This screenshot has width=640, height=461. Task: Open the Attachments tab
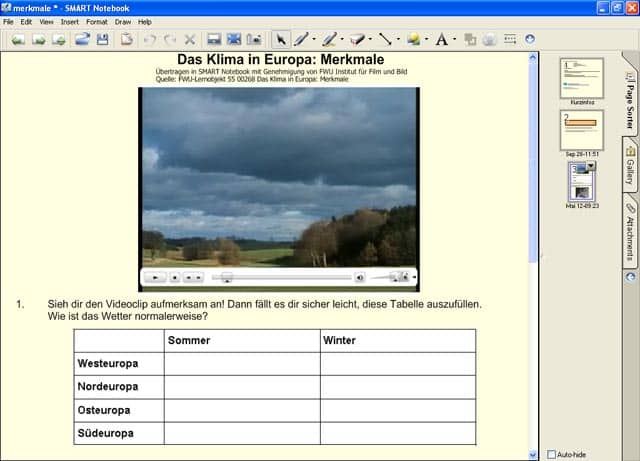(x=630, y=233)
